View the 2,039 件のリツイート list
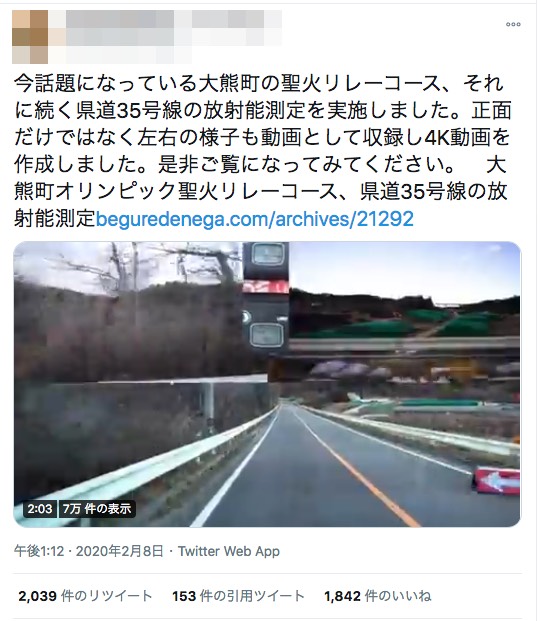The width and height of the screenshot is (540, 621). click(x=85, y=596)
